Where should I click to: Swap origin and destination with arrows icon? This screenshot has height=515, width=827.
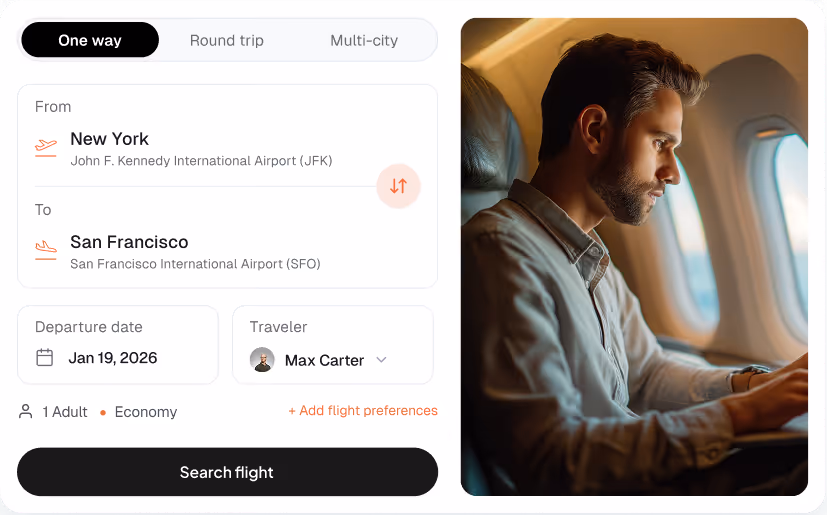point(398,186)
